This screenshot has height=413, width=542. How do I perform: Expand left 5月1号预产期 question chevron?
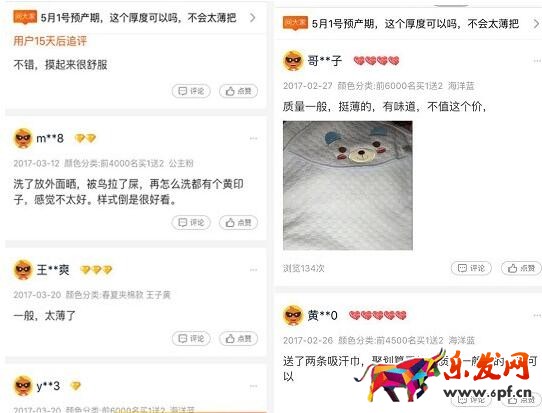(x=253, y=18)
